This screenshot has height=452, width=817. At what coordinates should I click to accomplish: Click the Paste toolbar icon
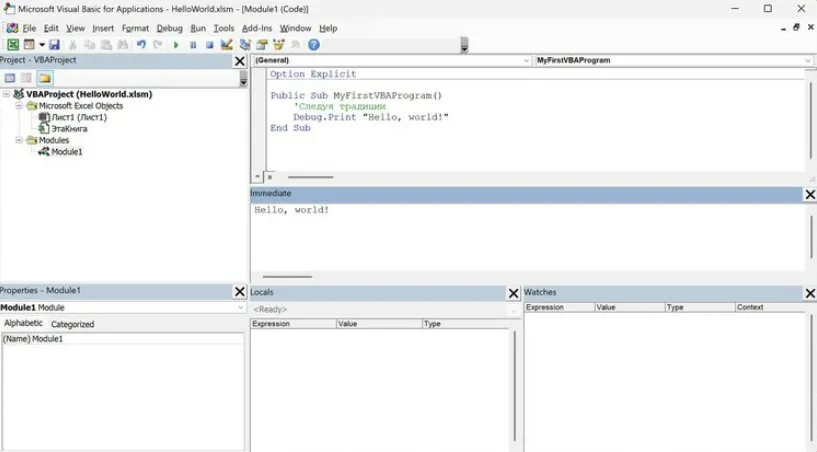(106, 45)
